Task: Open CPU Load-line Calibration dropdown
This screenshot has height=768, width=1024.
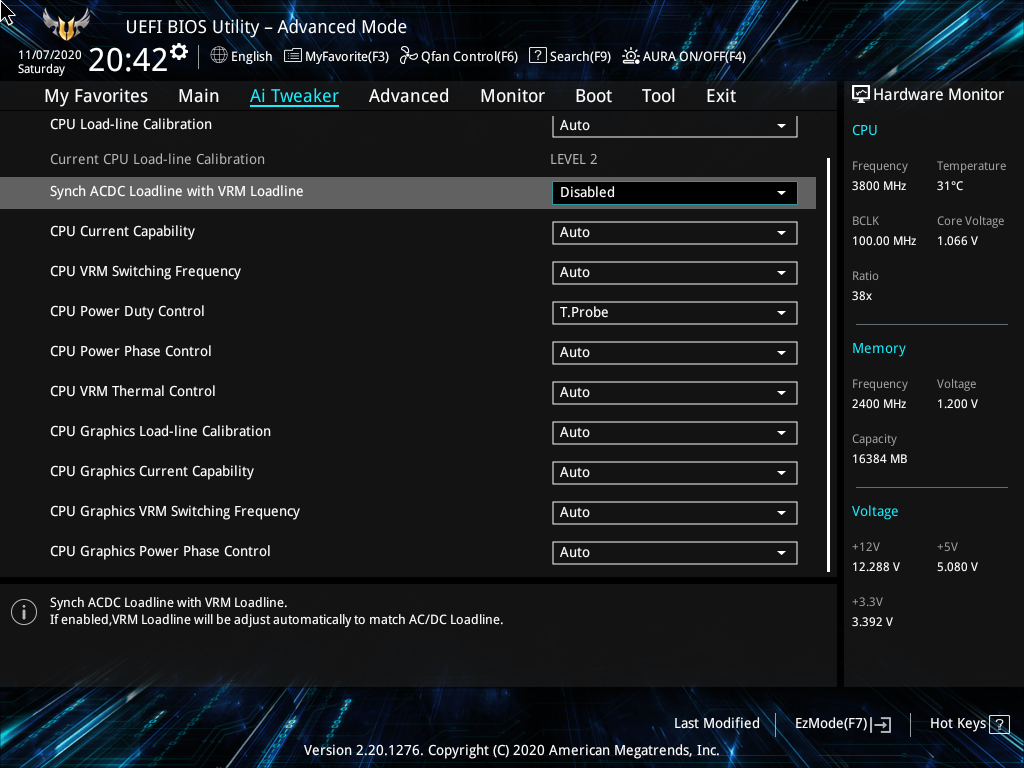Action: [675, 125]
